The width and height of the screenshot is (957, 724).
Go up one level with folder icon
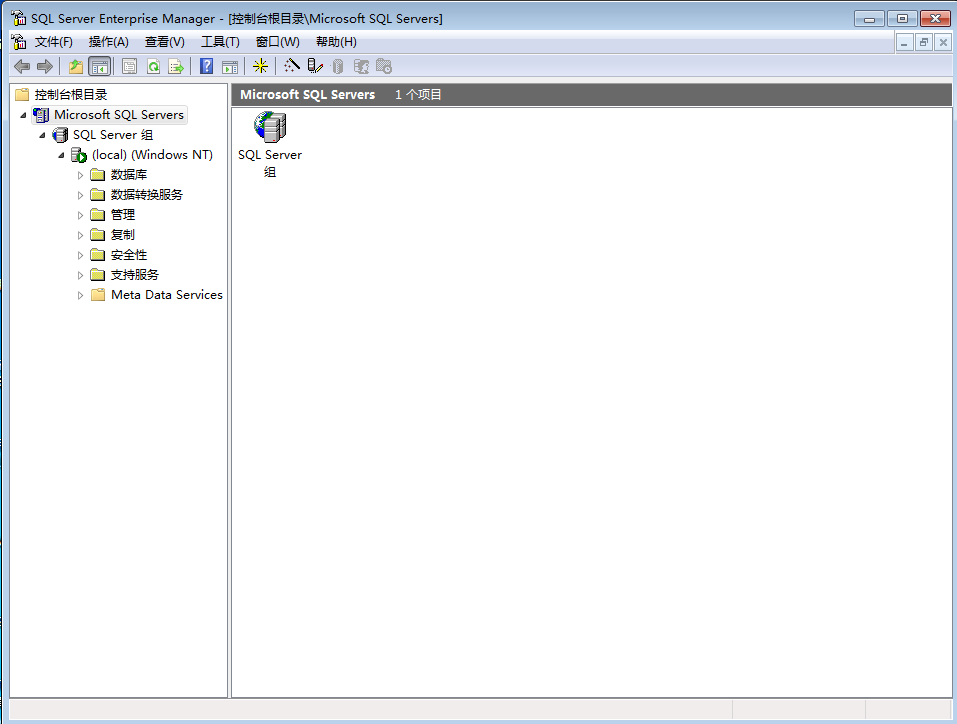click(x=76, y=66)
